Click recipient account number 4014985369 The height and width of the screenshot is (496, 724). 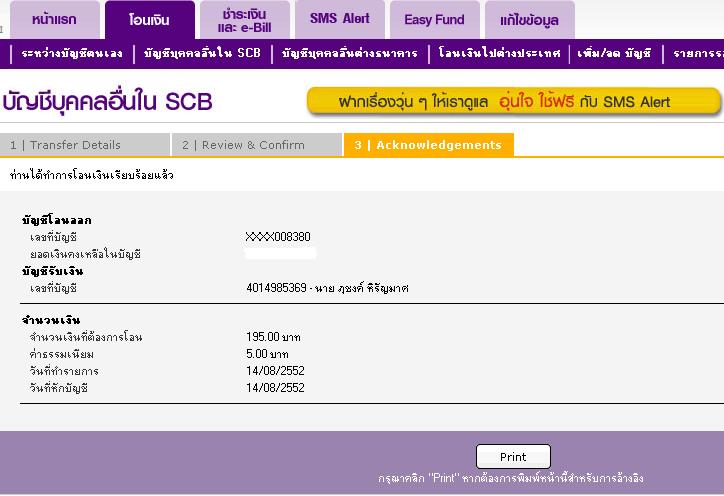[276, 288]
